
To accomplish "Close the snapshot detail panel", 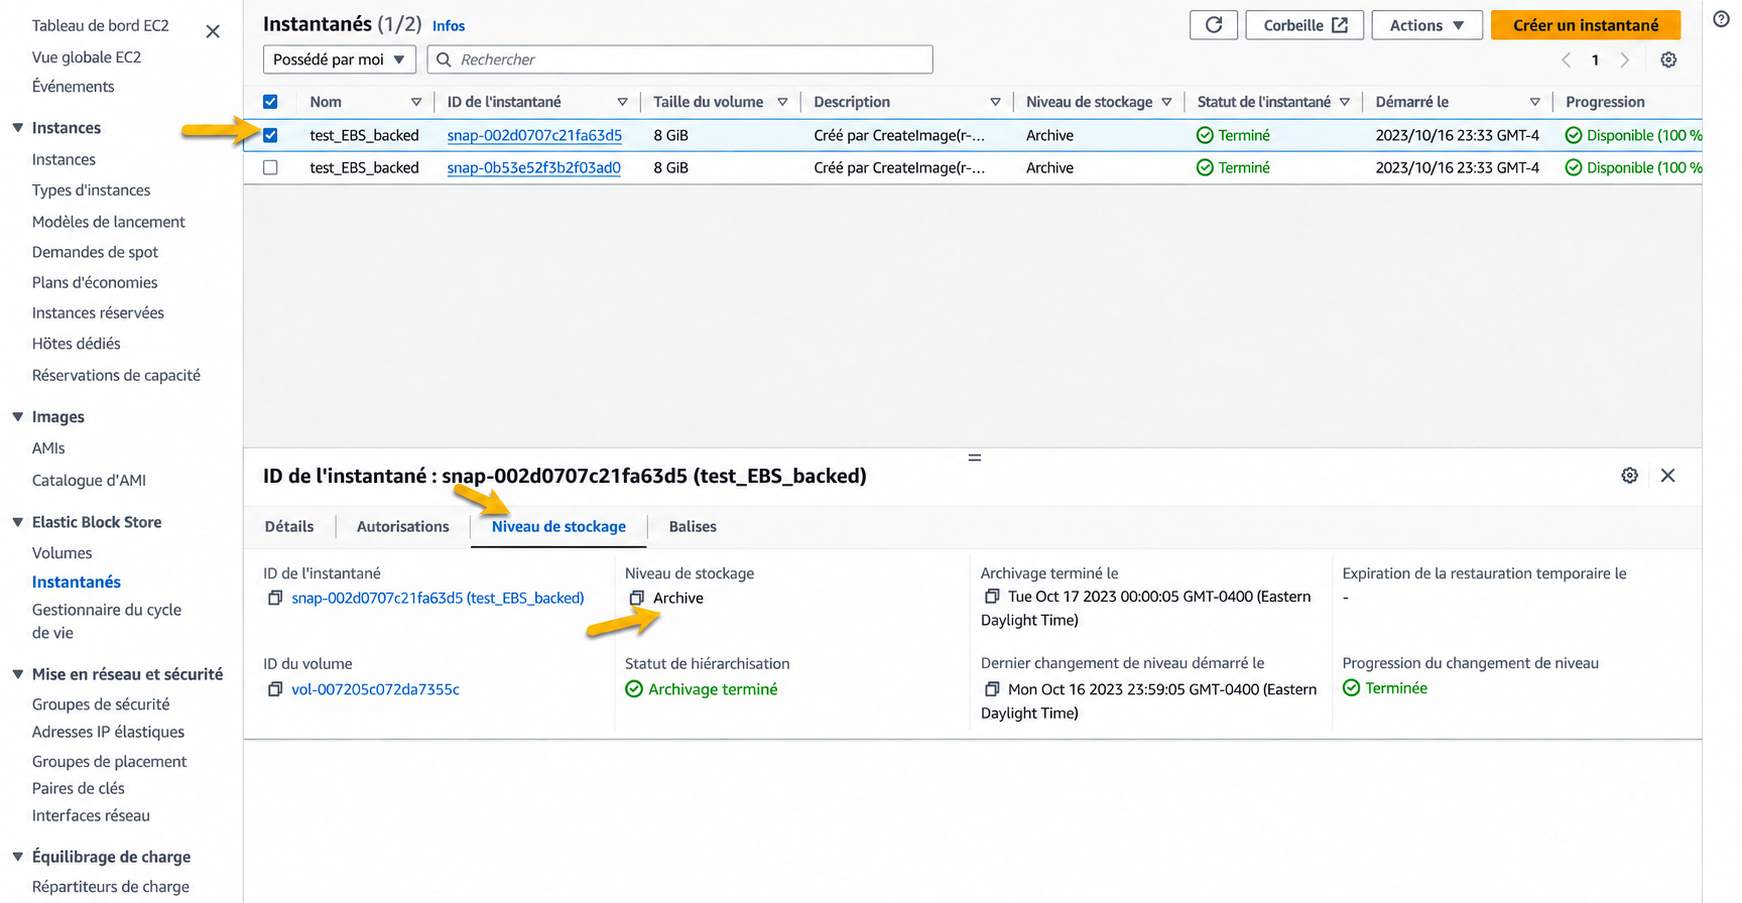I will tap(1667, 475).
